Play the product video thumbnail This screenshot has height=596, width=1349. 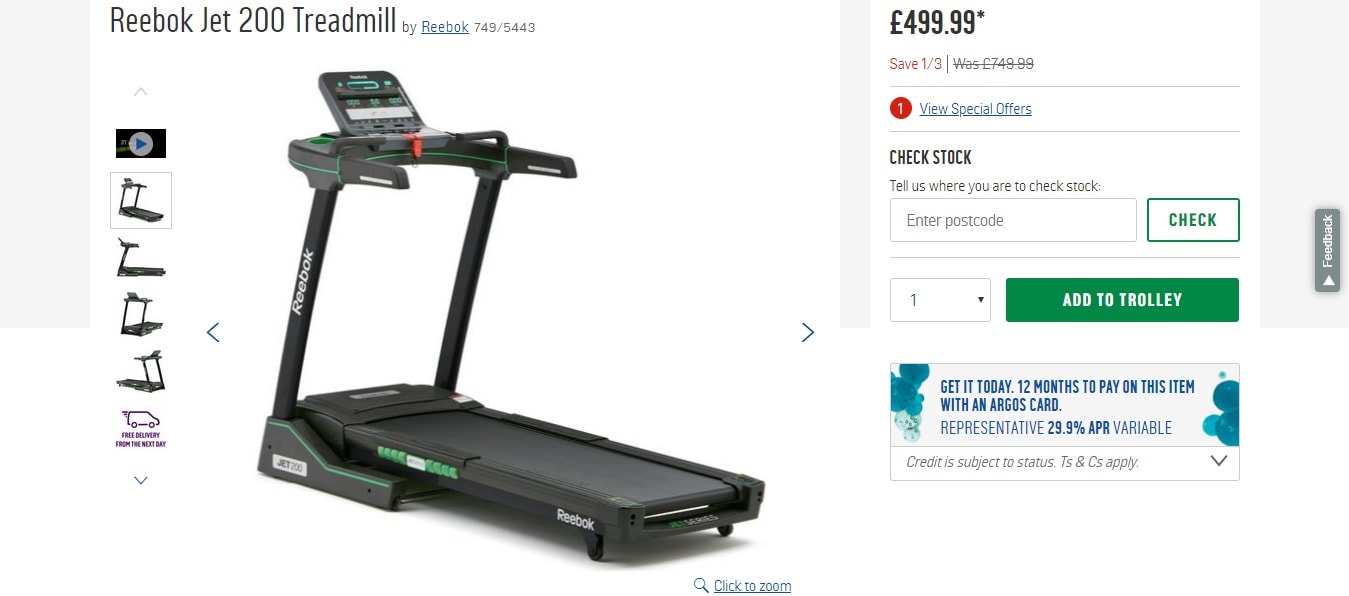(141, 144)
